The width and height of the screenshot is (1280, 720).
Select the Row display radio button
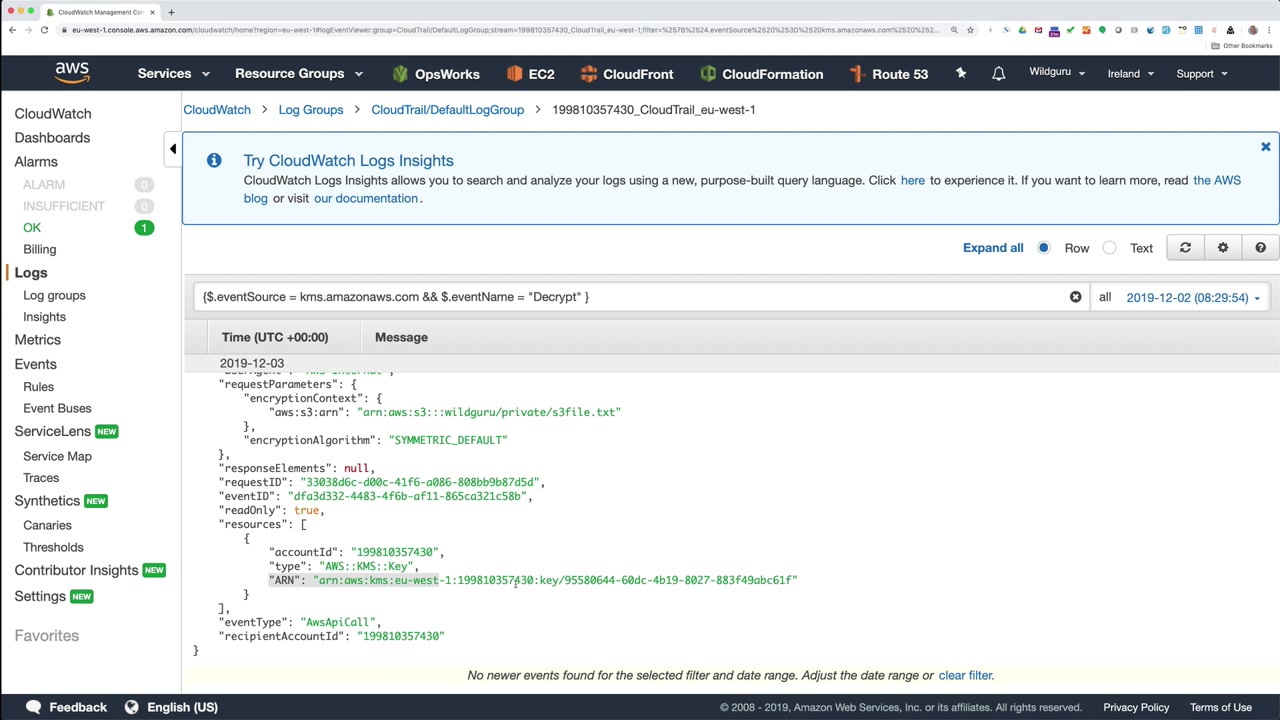pos(1044,248)
